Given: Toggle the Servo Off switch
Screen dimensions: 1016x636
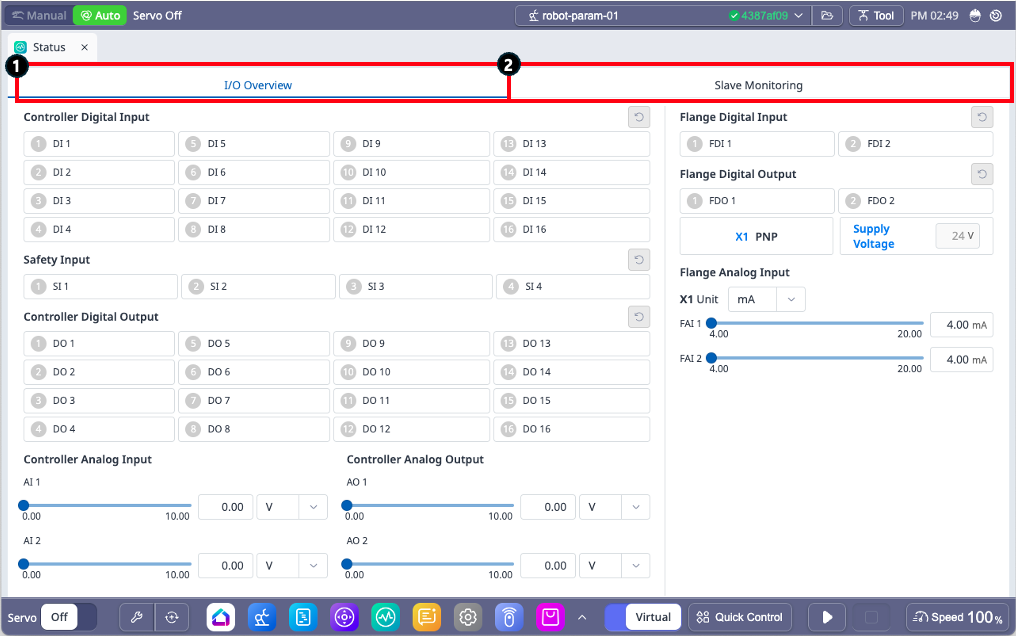Looking at the screenshot, I should click(72, 617).
